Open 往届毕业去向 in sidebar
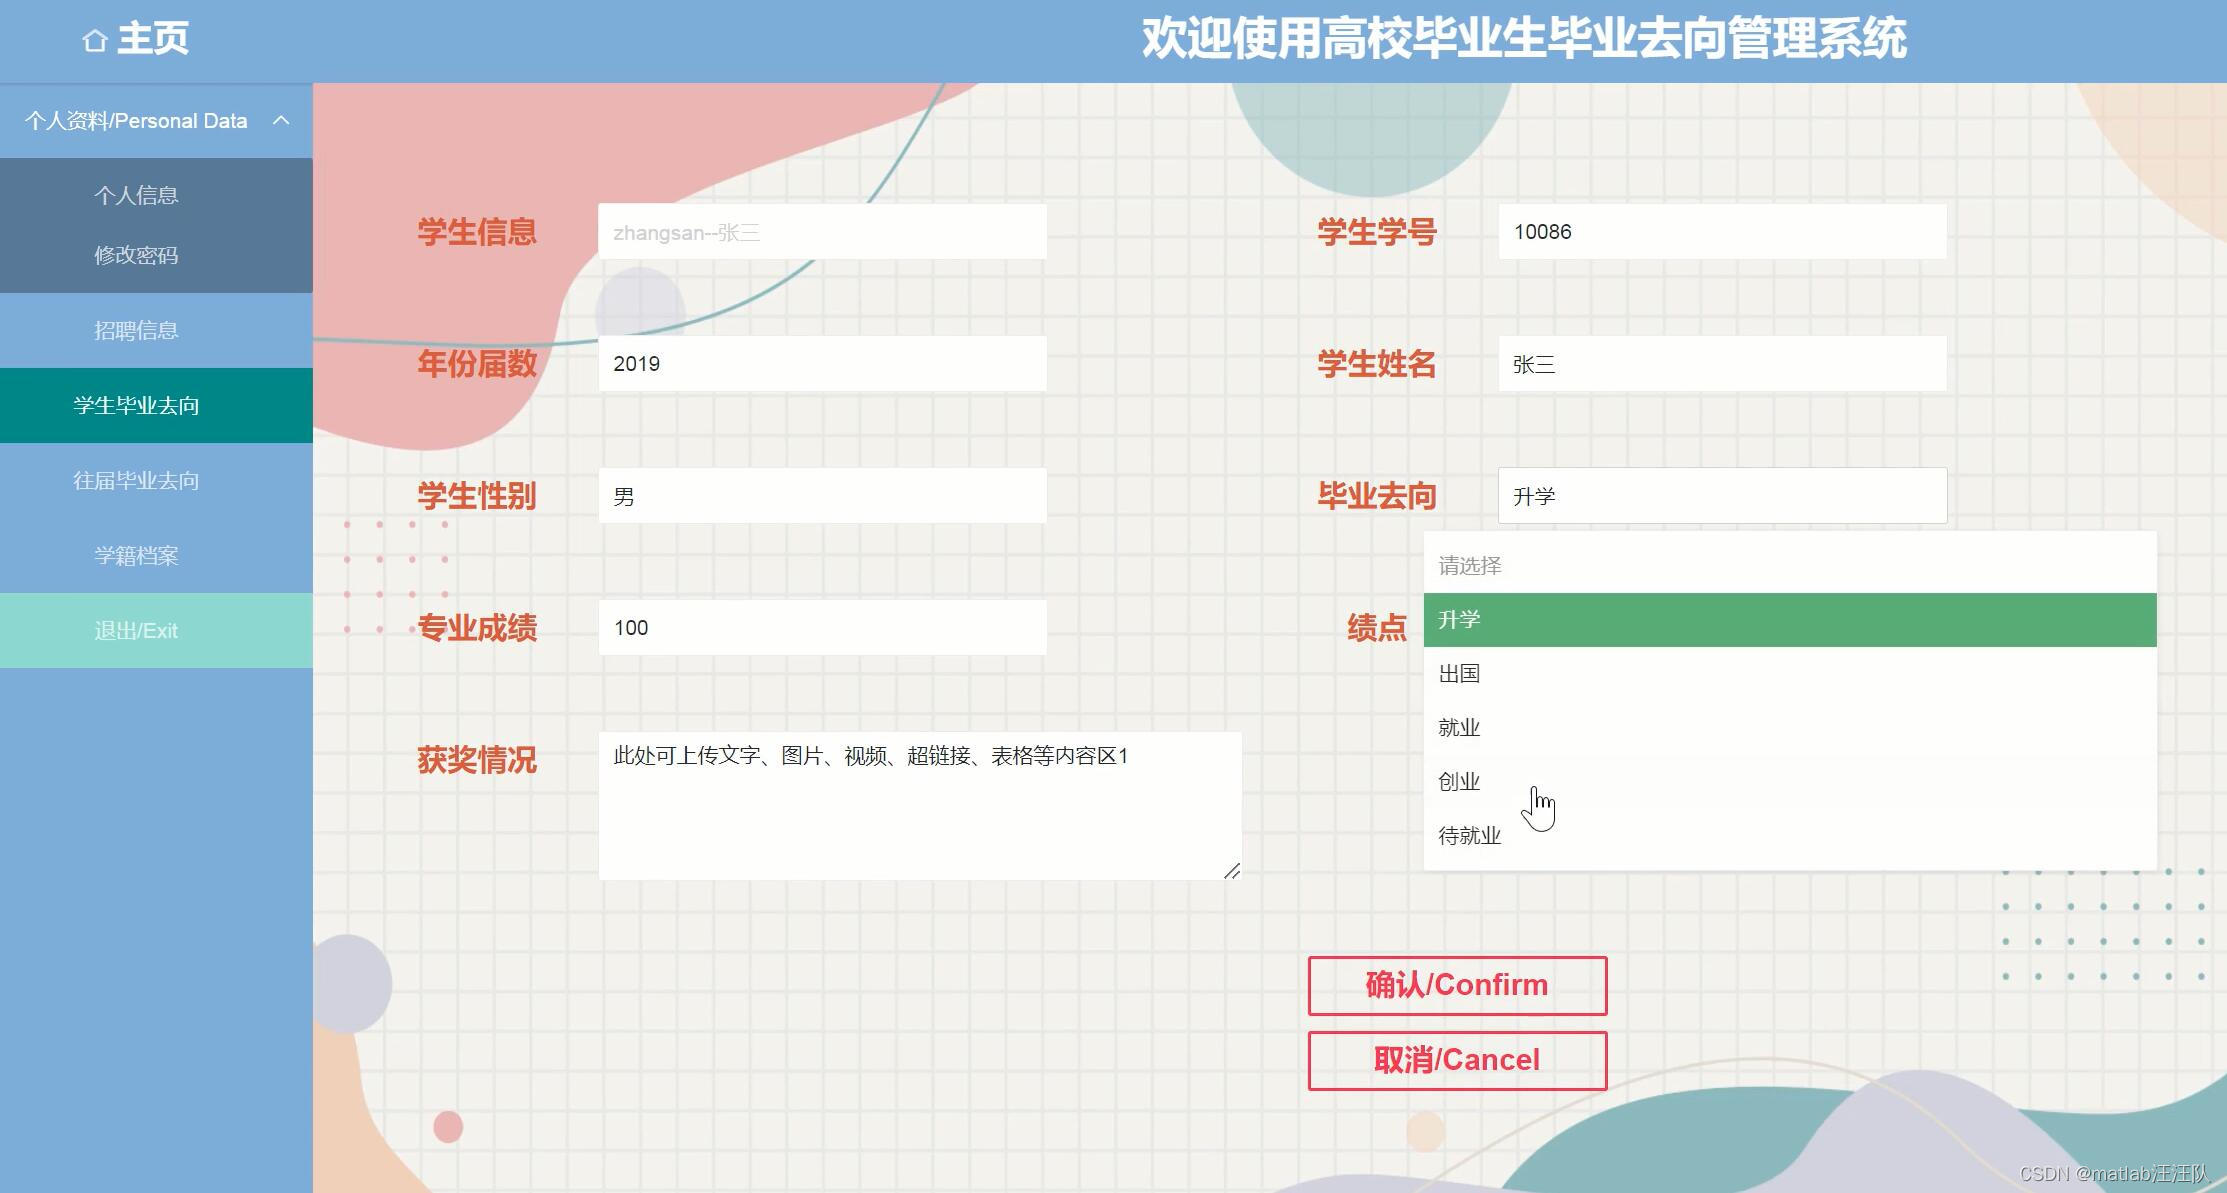The image size is (2227, 1193). tap(136, 480)
